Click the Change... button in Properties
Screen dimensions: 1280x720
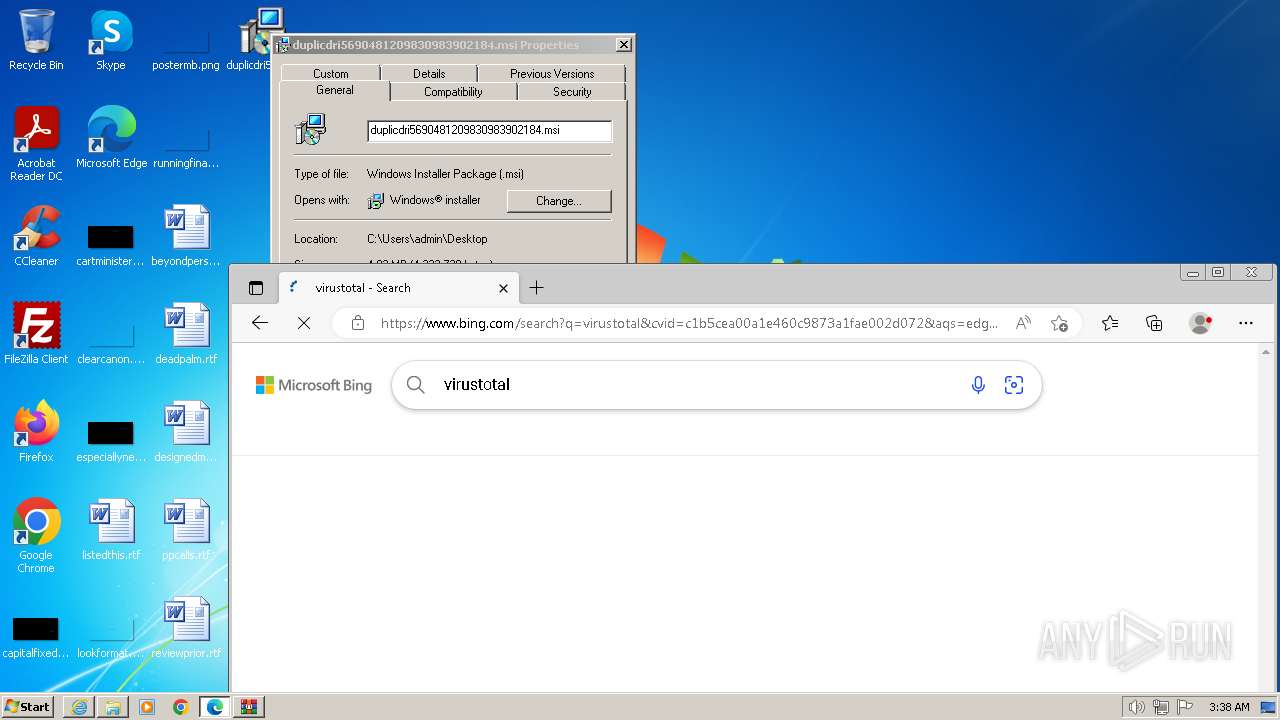pyautogui.click(x=559, y=201)
